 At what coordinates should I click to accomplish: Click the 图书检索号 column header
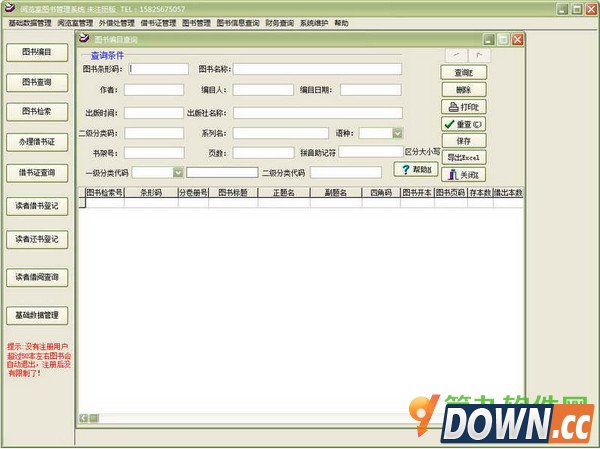point(104,193)
